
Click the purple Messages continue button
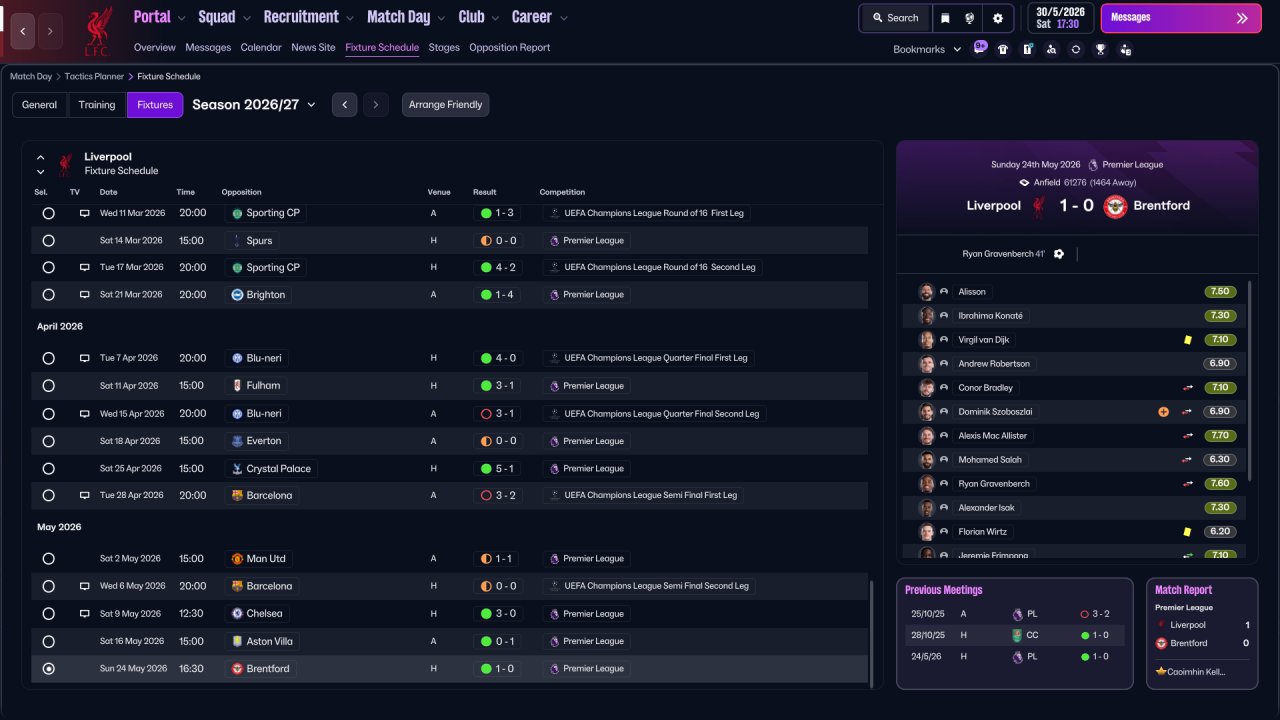click(1181, 18)
